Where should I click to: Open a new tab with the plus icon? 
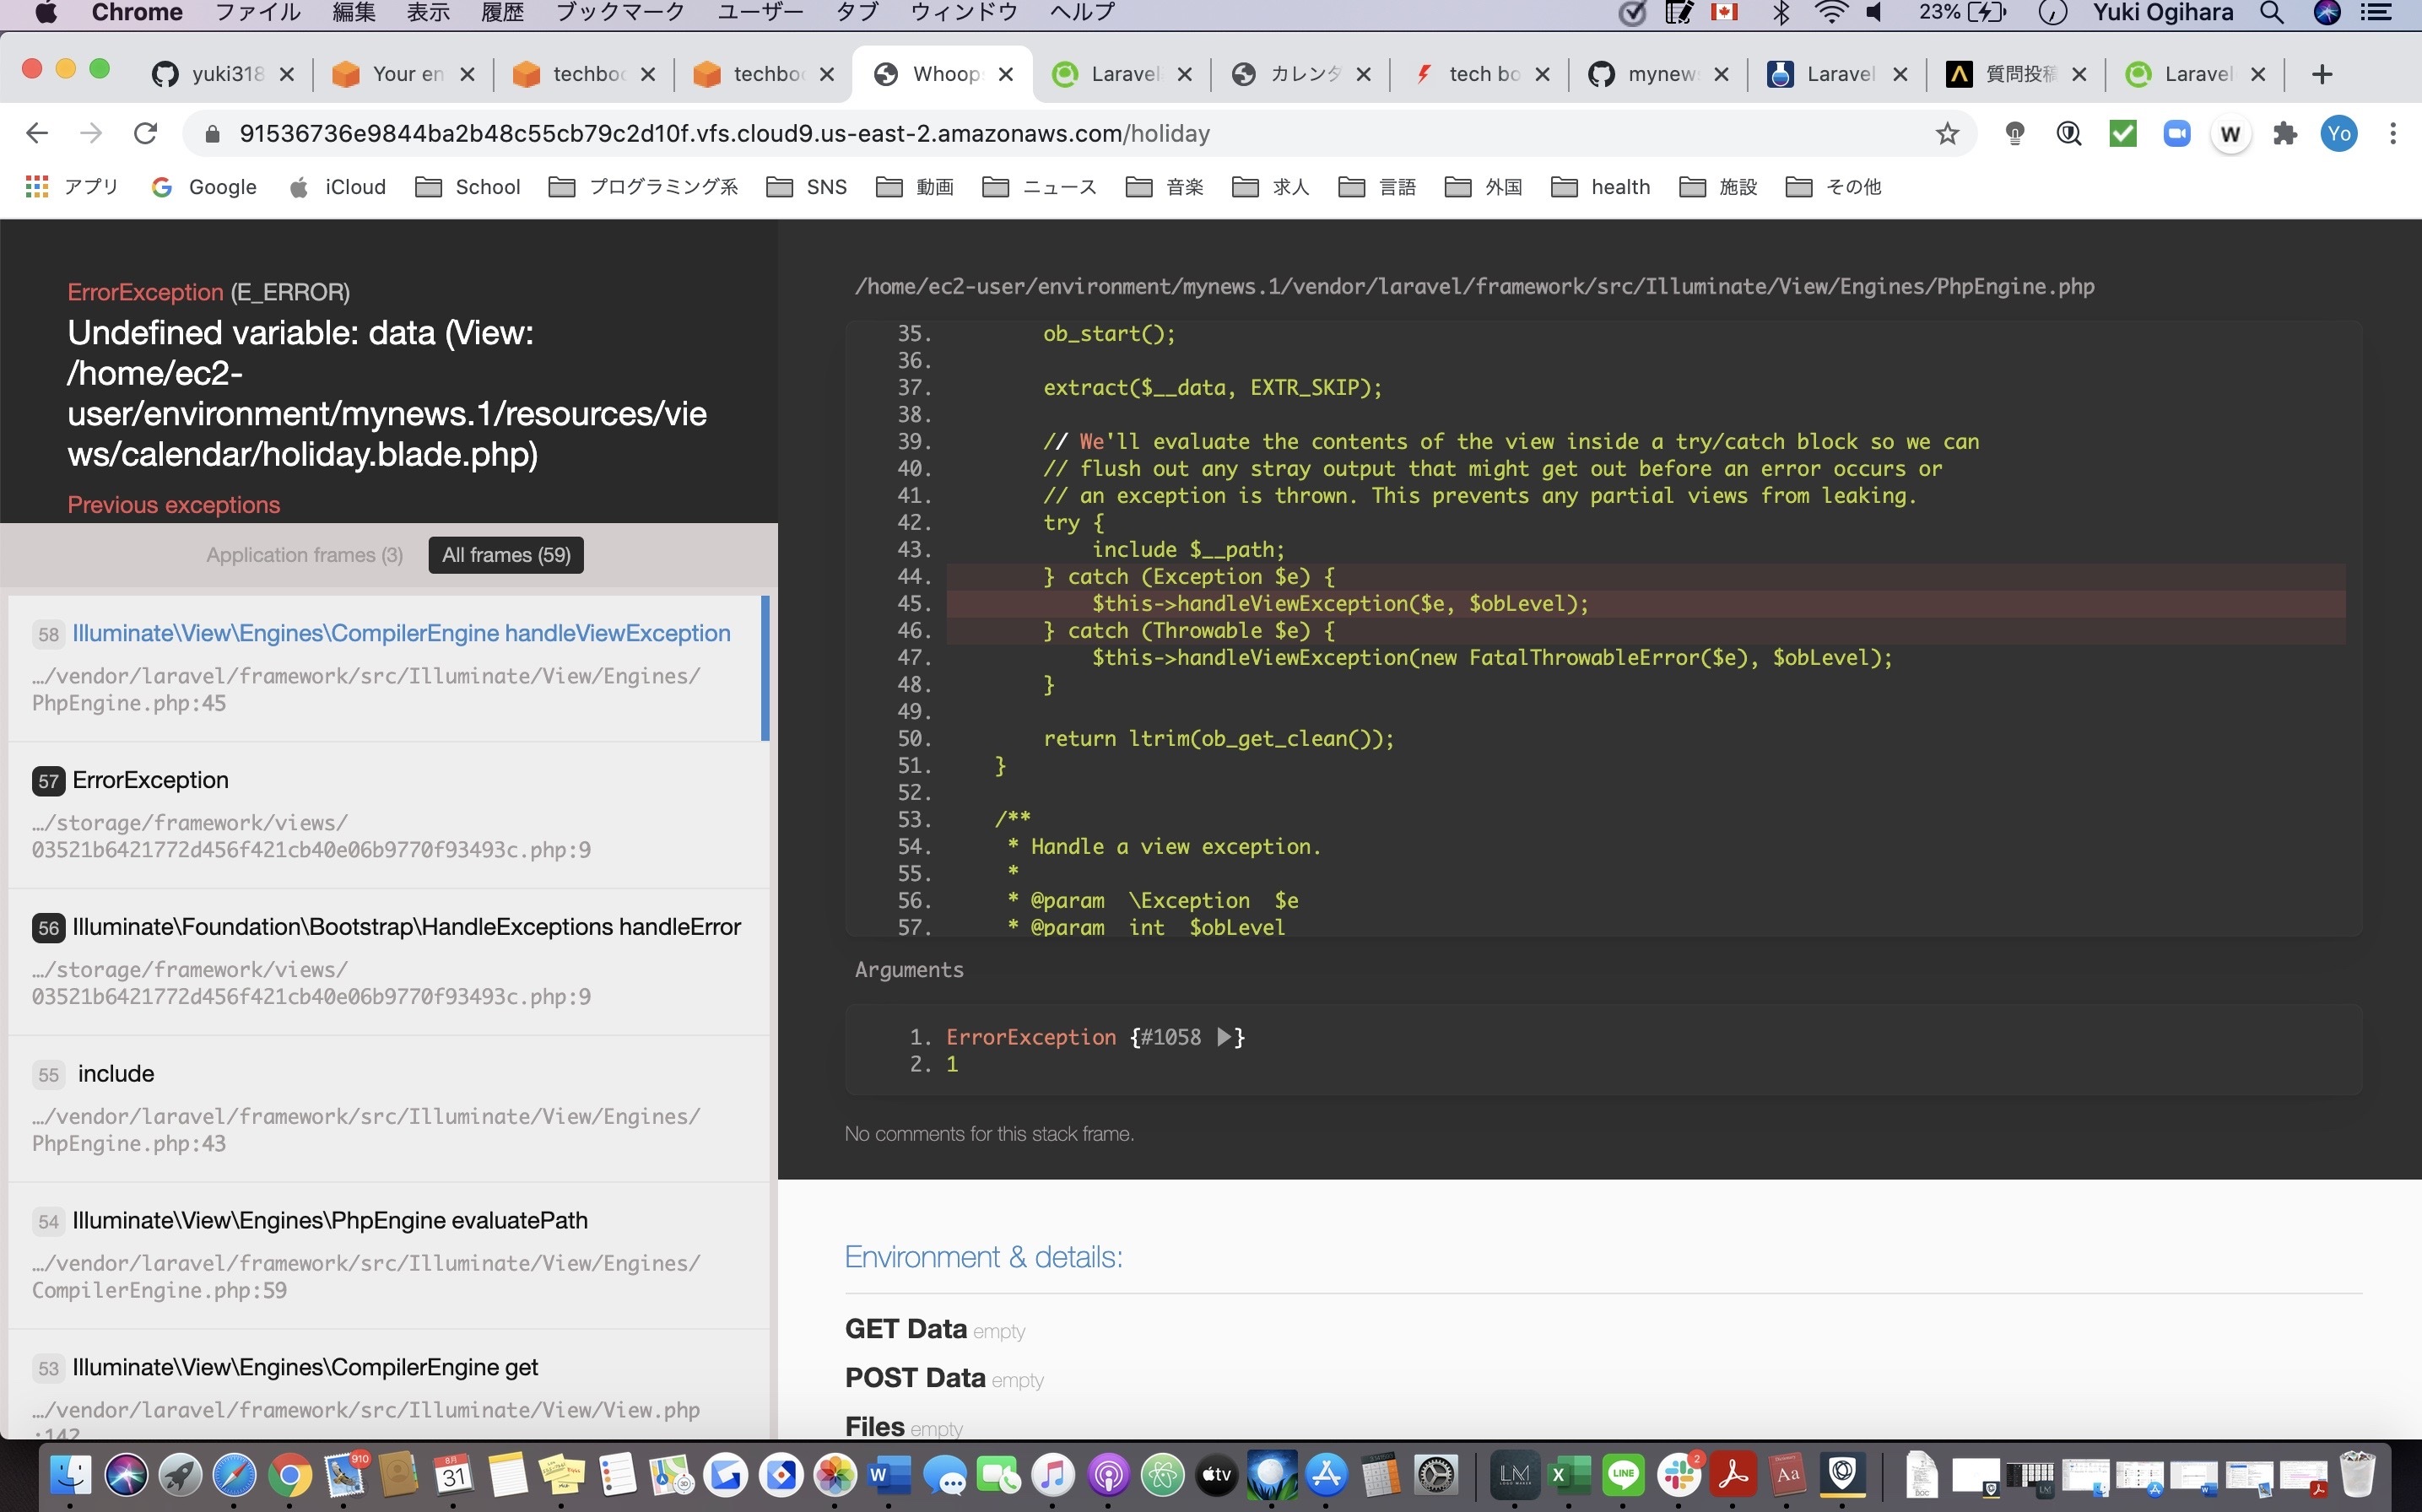point(2322,74)
